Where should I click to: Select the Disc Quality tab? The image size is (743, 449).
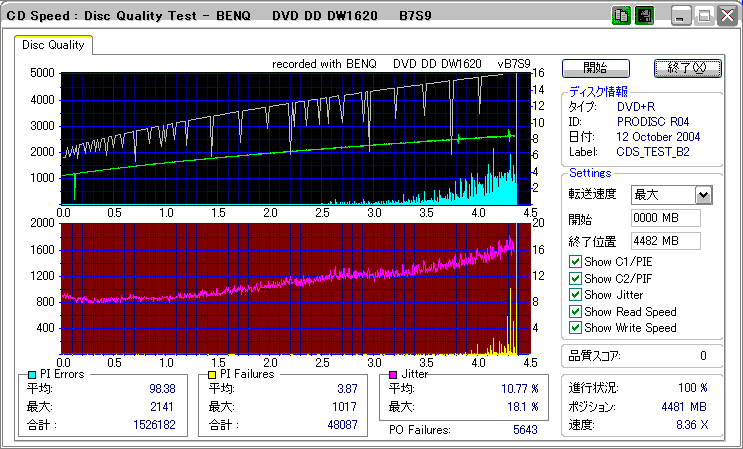point(53,44)
